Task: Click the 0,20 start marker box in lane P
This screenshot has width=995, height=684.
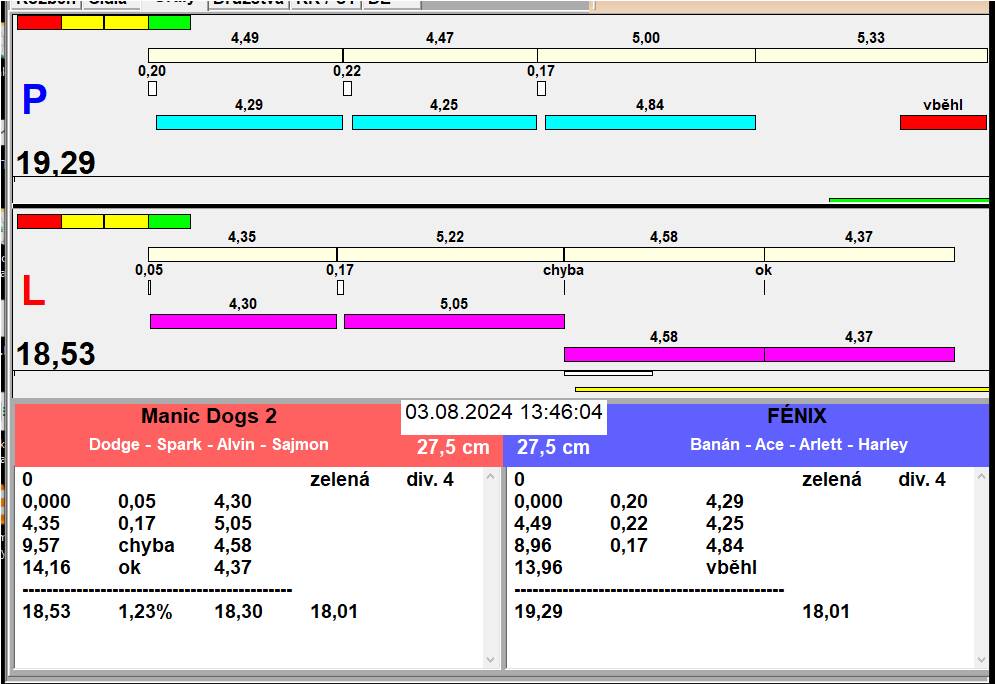Action: [x=152, y=88]
